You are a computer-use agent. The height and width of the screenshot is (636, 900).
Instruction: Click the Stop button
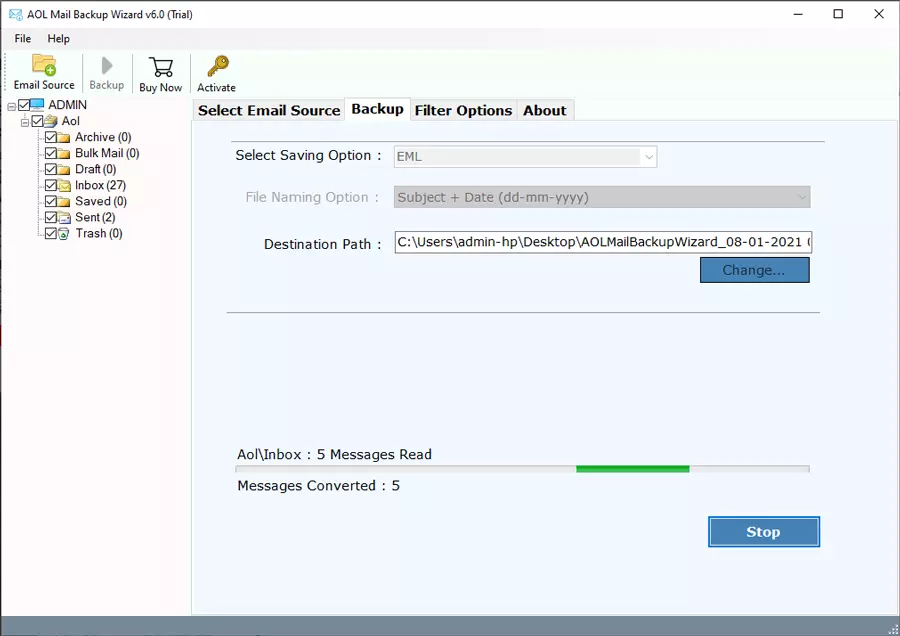[x=763, y=532]
